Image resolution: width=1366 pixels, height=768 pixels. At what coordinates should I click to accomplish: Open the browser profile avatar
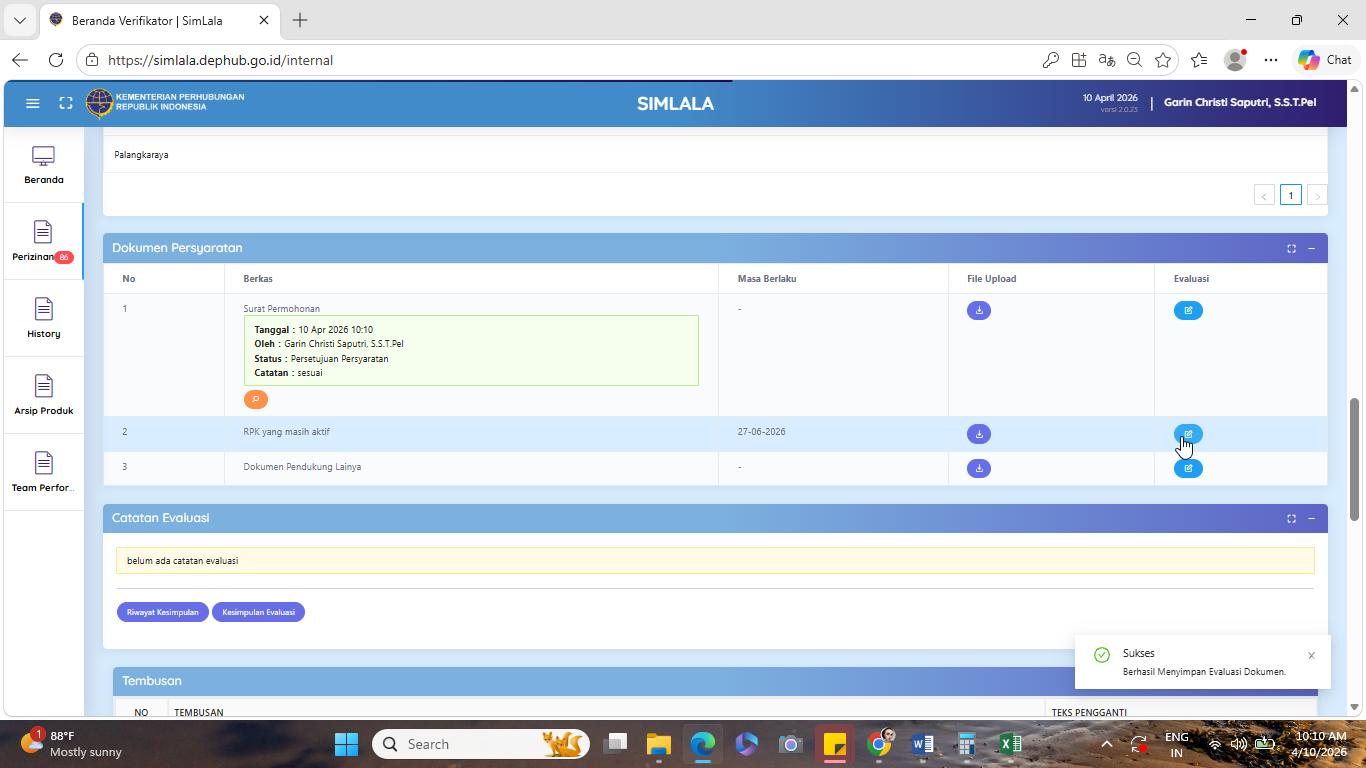point(1236,60)
